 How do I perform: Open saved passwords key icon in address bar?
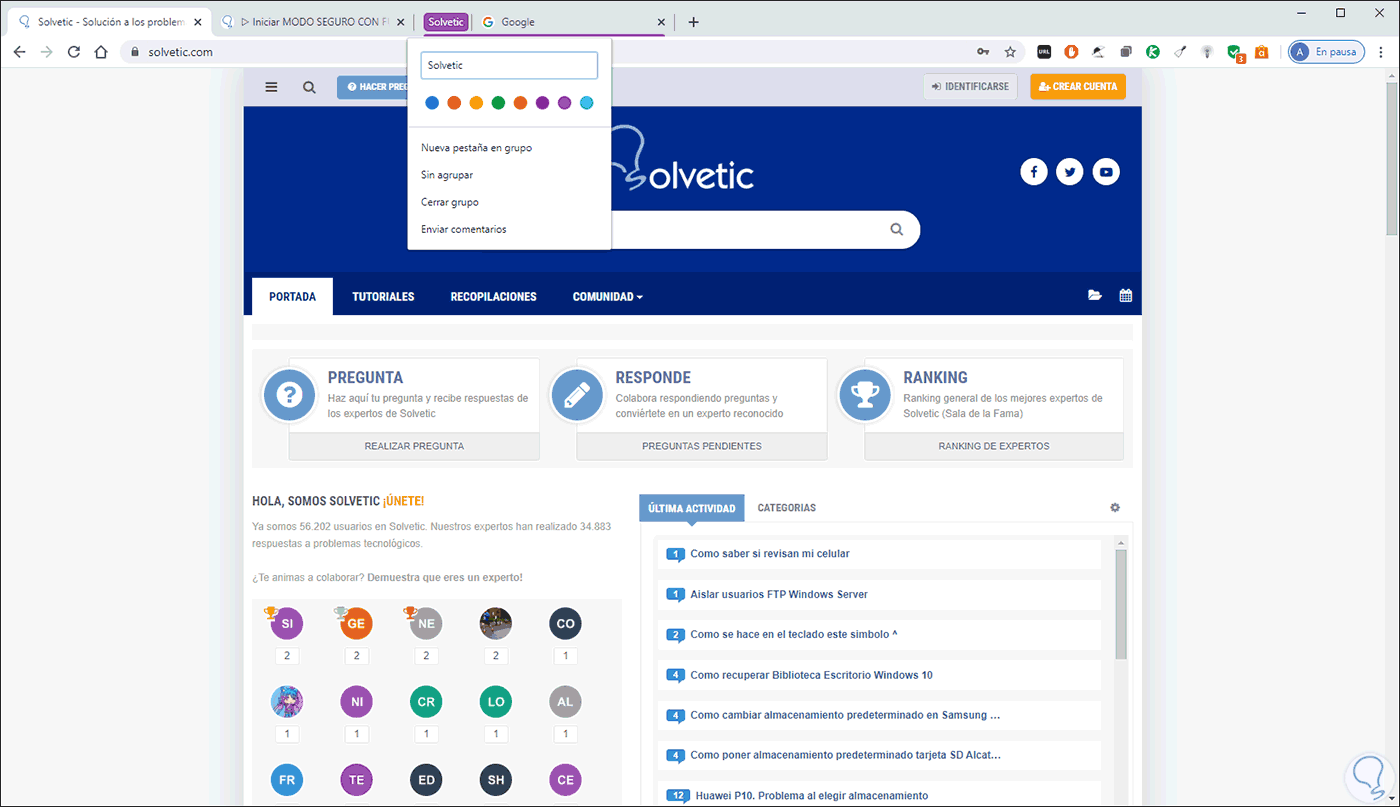pos(983,52)
